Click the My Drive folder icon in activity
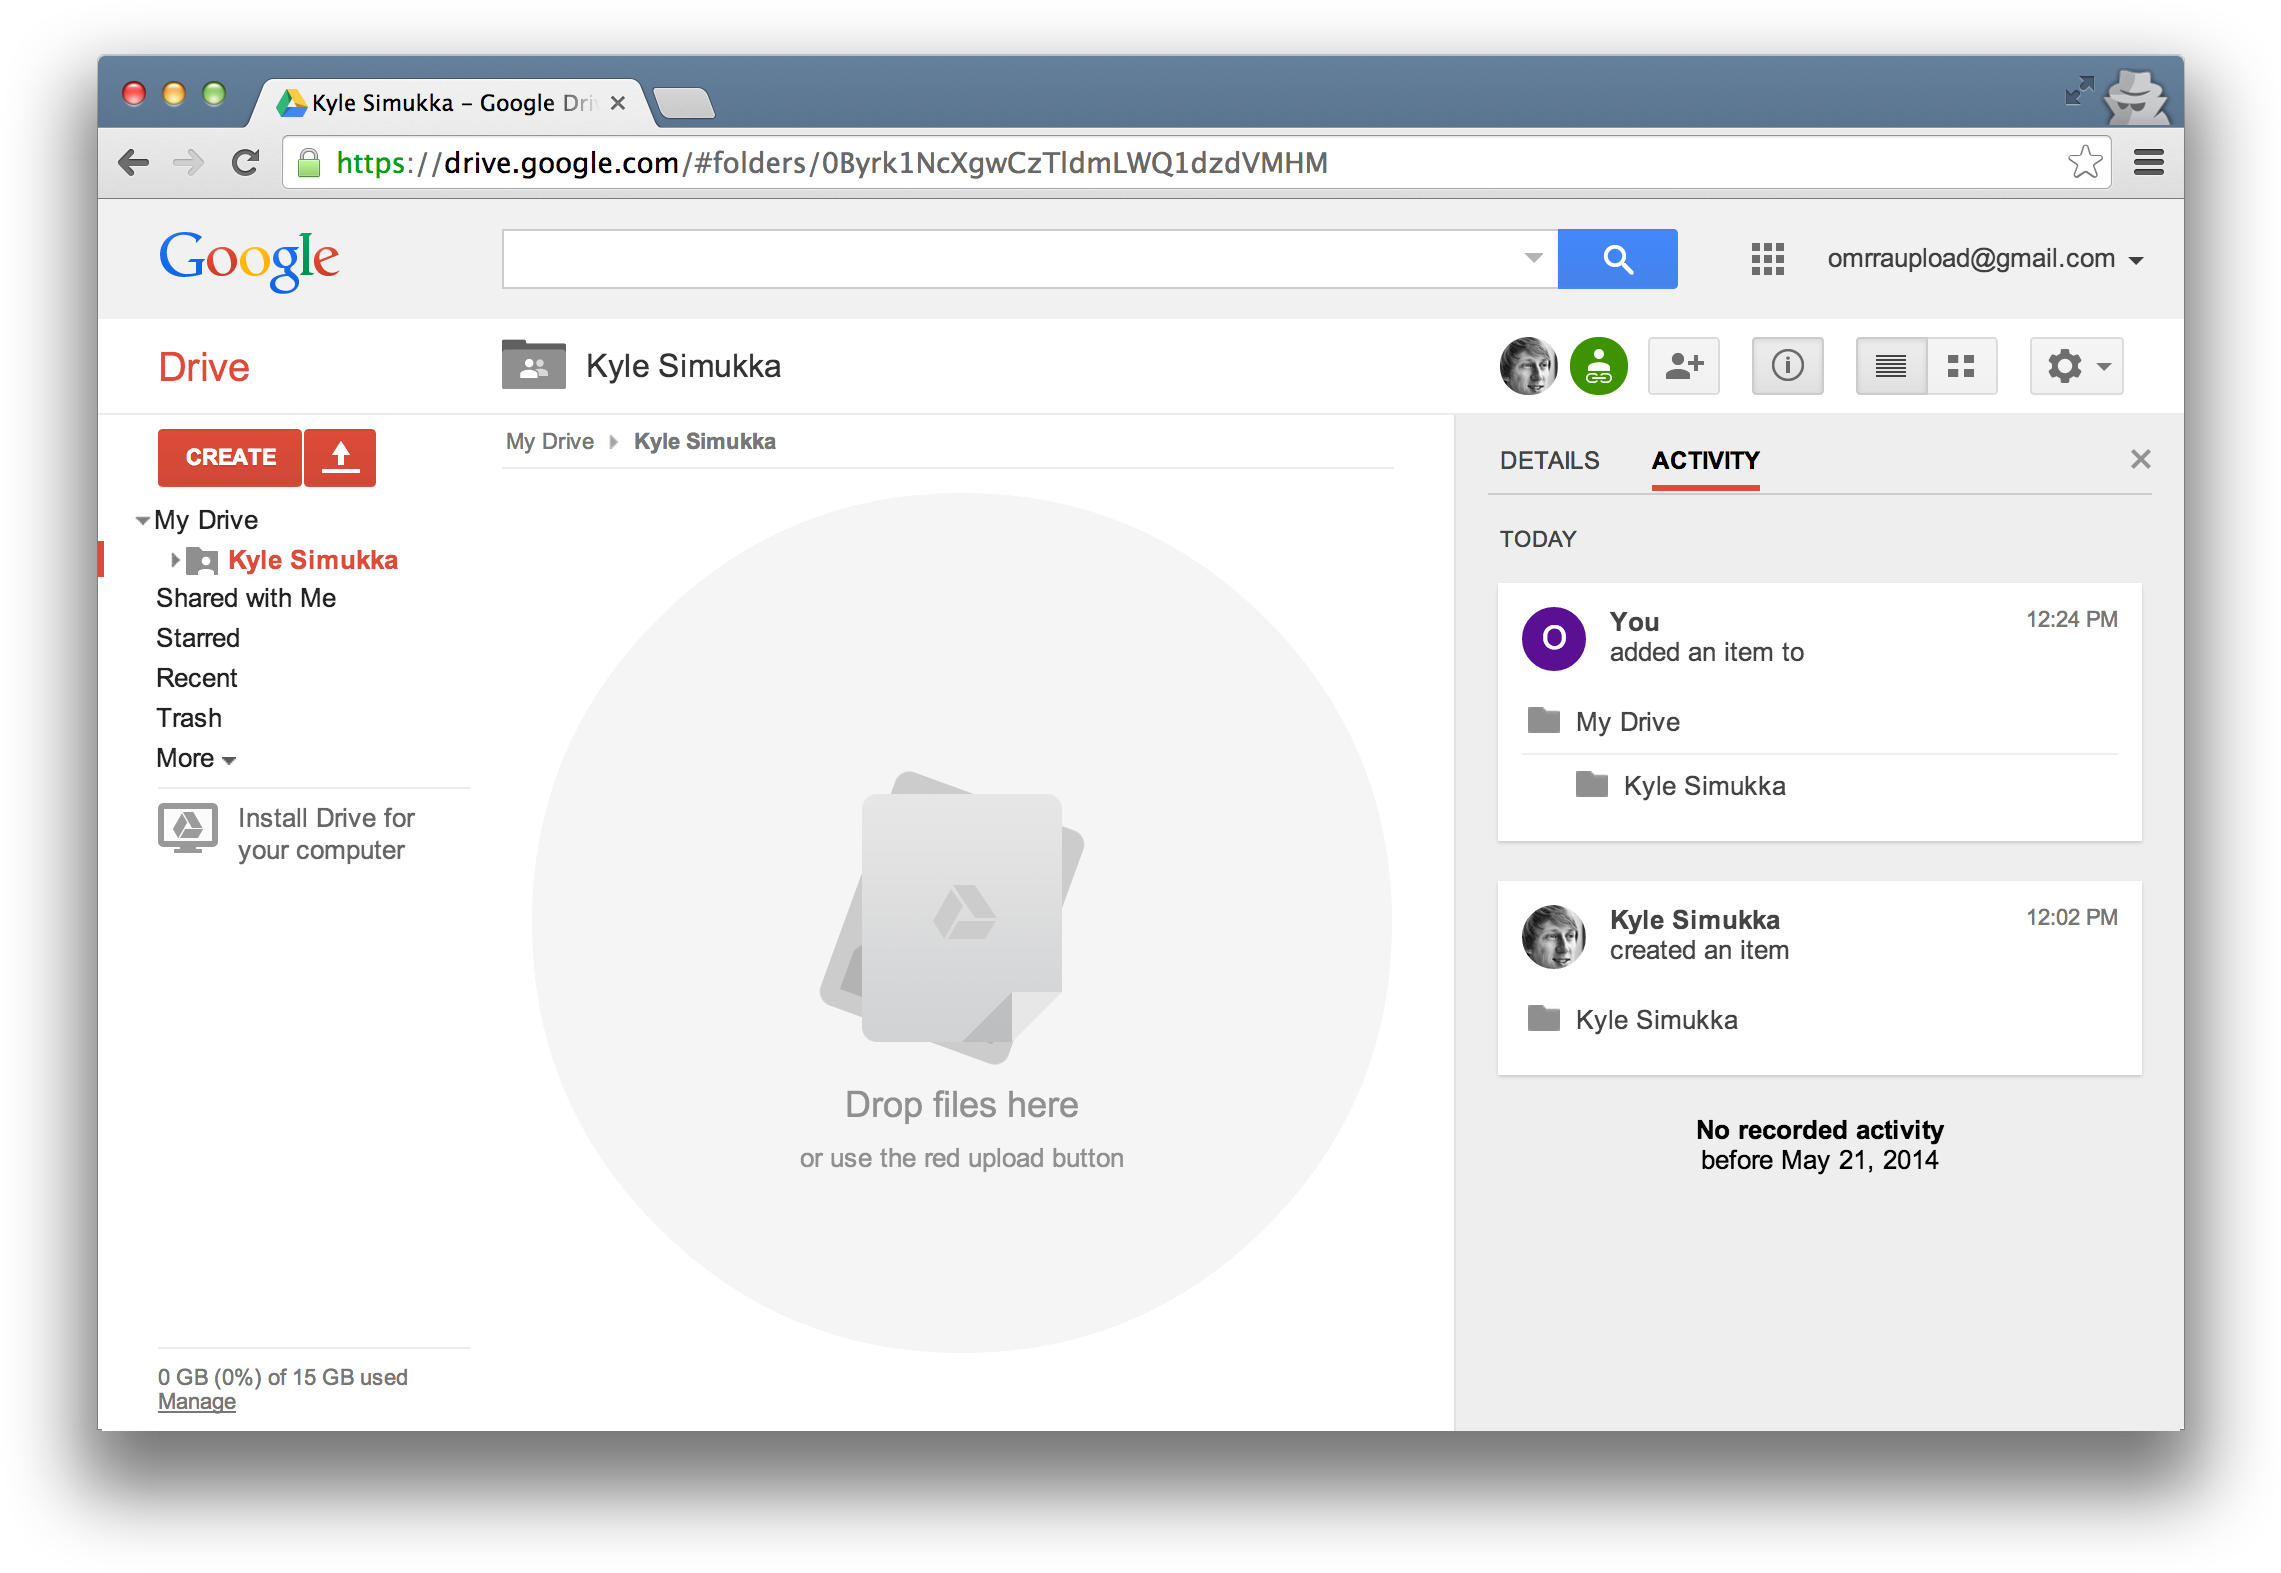Screen dimensions: 2281x1573 (x=1544, y=720)
